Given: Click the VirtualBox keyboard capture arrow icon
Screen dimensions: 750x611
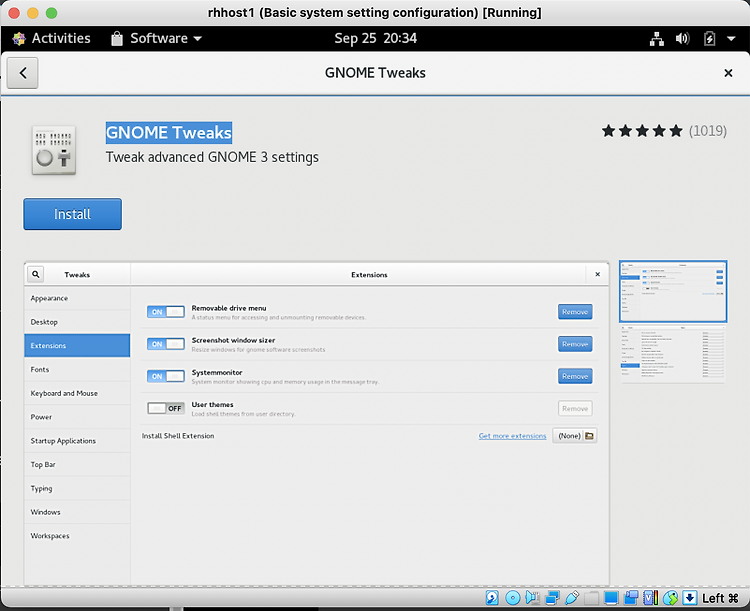Looking at the screenshot, I should pyautogui.click(x=690, y=598).
